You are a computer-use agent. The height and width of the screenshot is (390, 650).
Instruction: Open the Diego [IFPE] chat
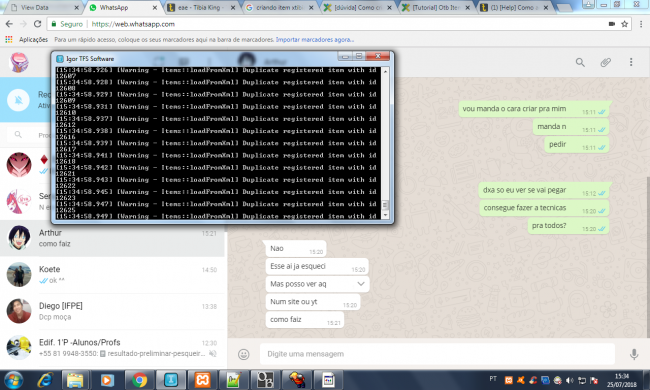[112, 311]
